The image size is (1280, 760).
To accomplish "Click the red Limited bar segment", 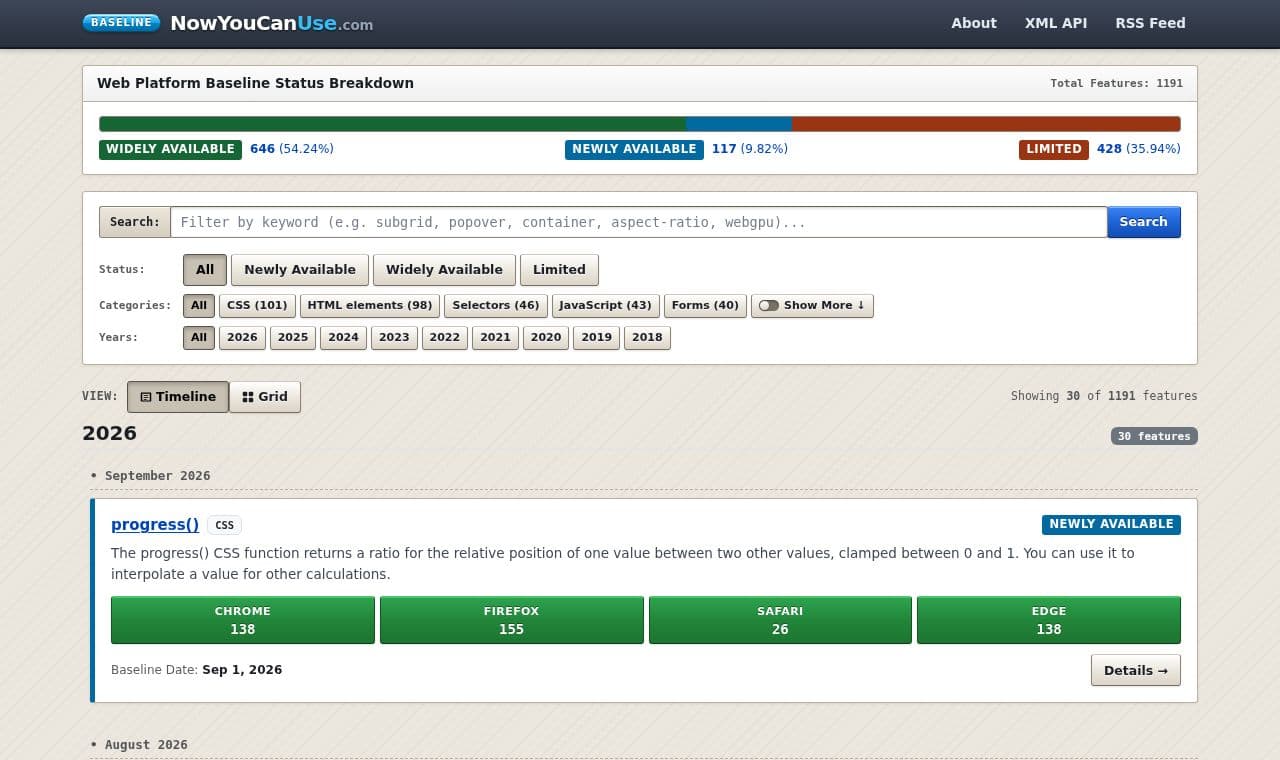I will (x=986, y=124).
